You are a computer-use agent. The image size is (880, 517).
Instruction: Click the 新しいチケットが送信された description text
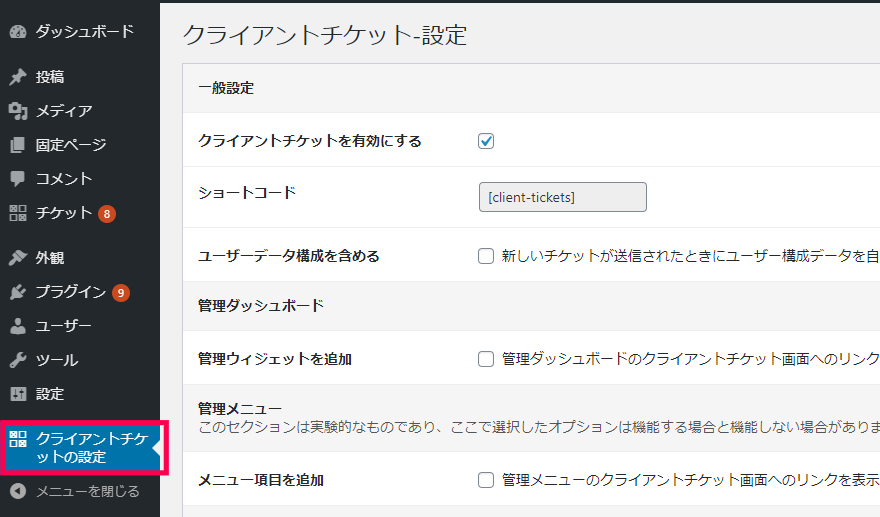pos(690,256)
